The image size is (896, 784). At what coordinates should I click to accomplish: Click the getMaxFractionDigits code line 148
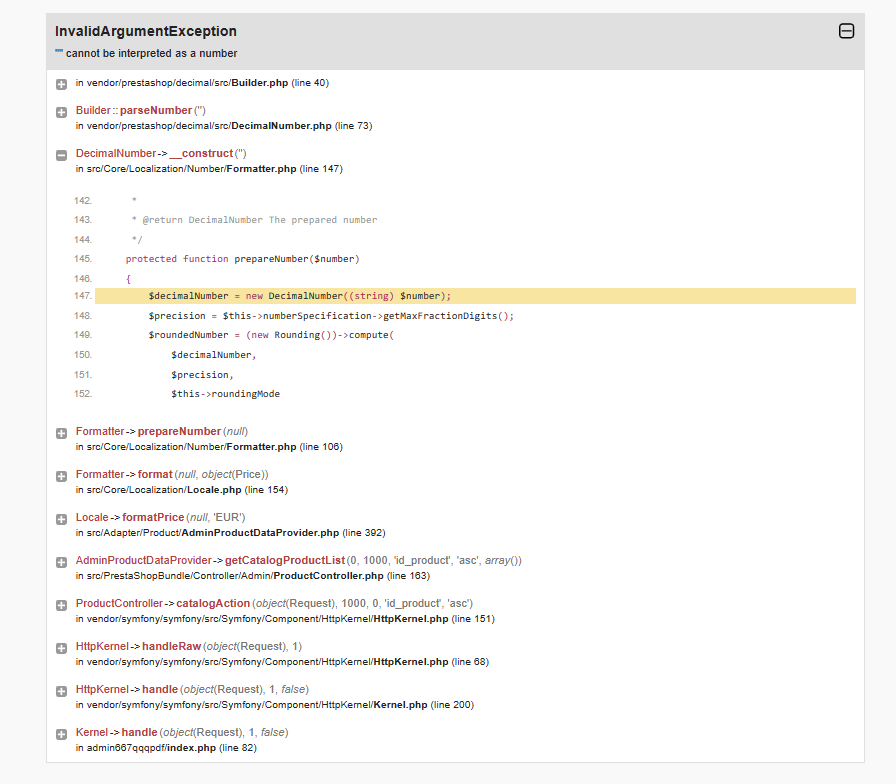click(x=331, y=315)
